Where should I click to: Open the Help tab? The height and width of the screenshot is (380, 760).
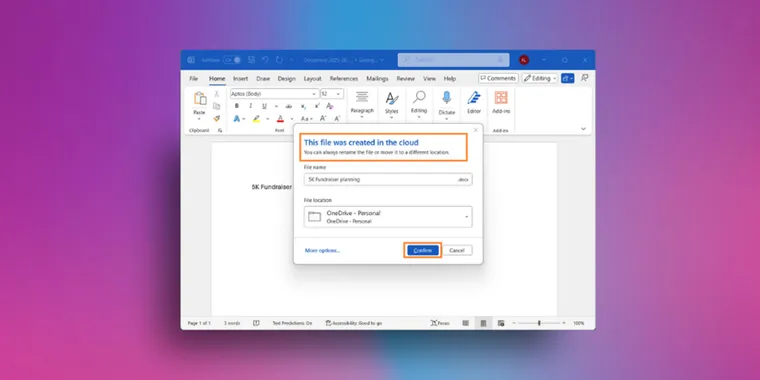point(450,79)
